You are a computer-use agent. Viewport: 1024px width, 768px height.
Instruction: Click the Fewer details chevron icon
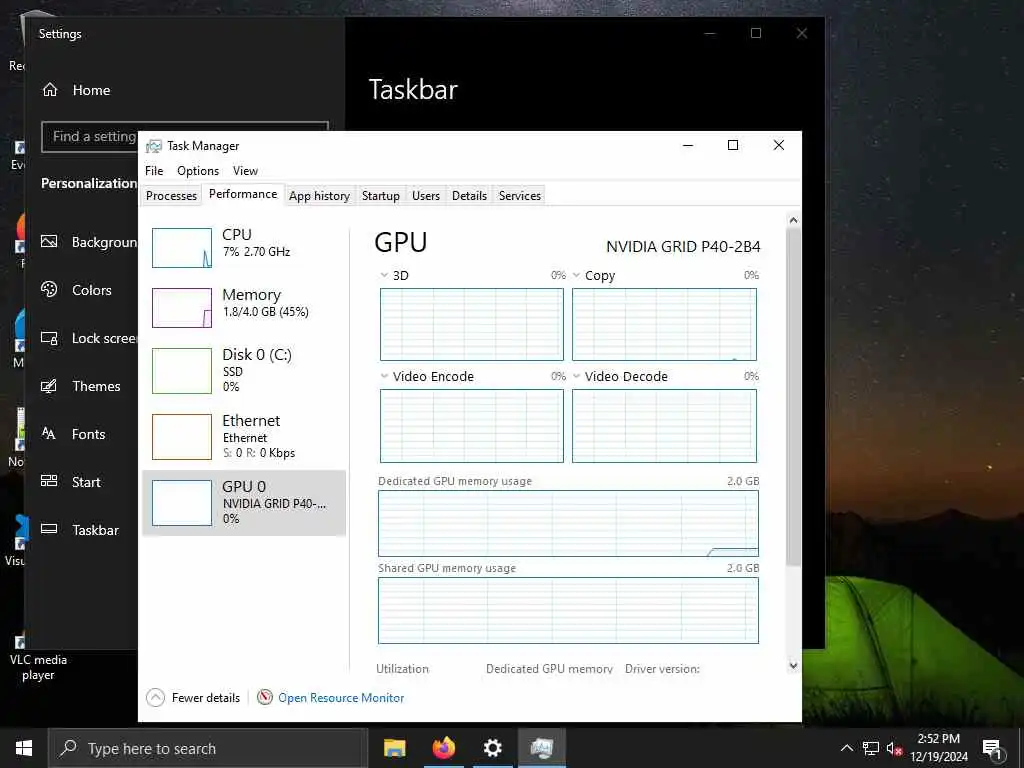(155, 697)
